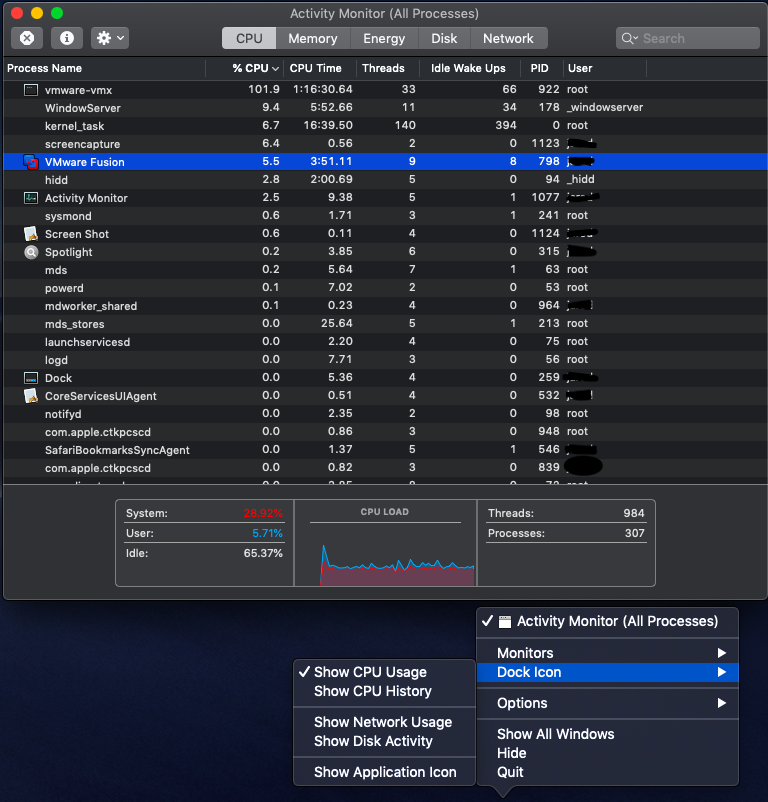Screen dimensions: 768x802
Task: Click the Threads 984 count
Action: click(634, 513)
